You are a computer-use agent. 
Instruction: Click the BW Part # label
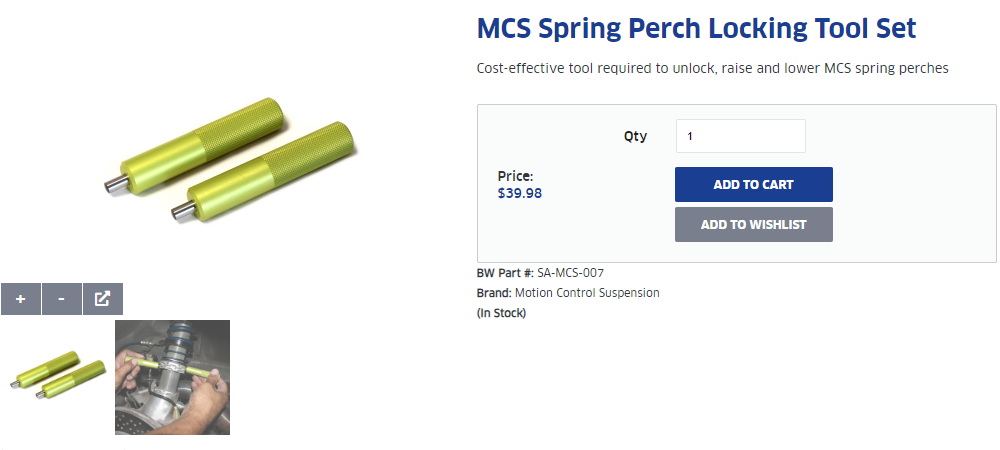coord(505,272)
